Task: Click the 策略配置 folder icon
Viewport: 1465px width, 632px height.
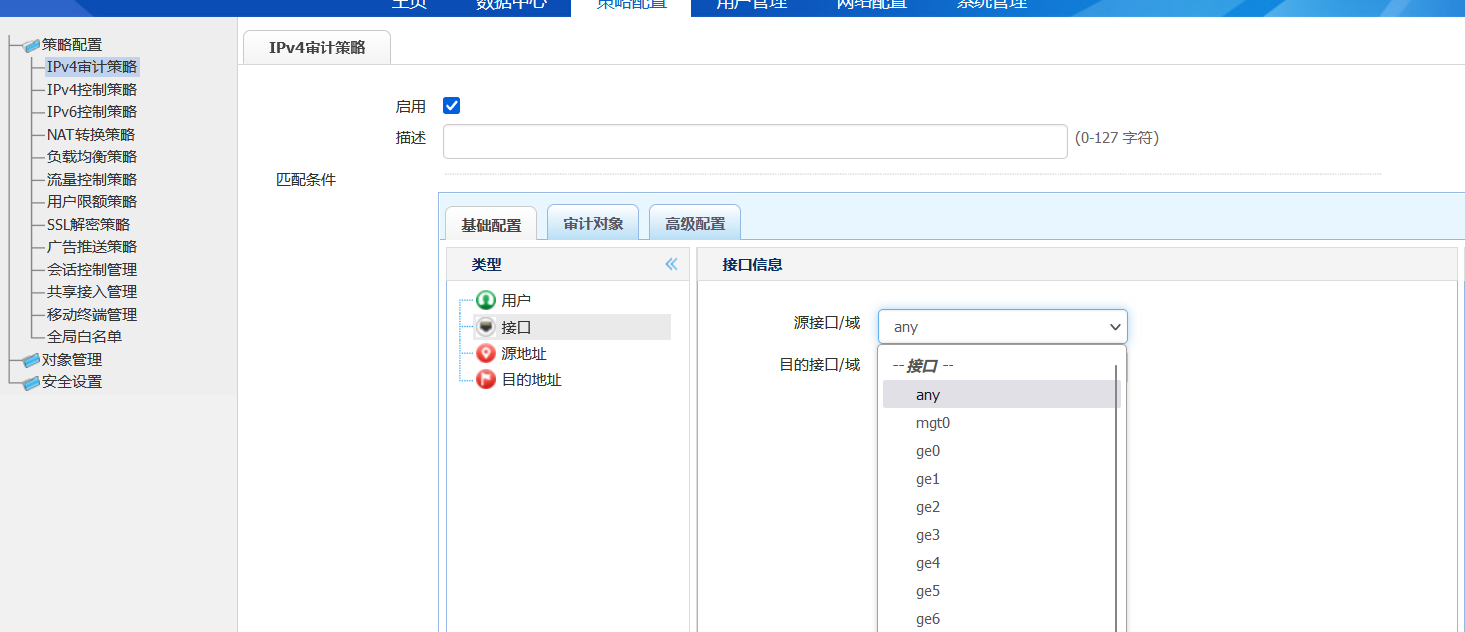Action: tap(32, 45)
